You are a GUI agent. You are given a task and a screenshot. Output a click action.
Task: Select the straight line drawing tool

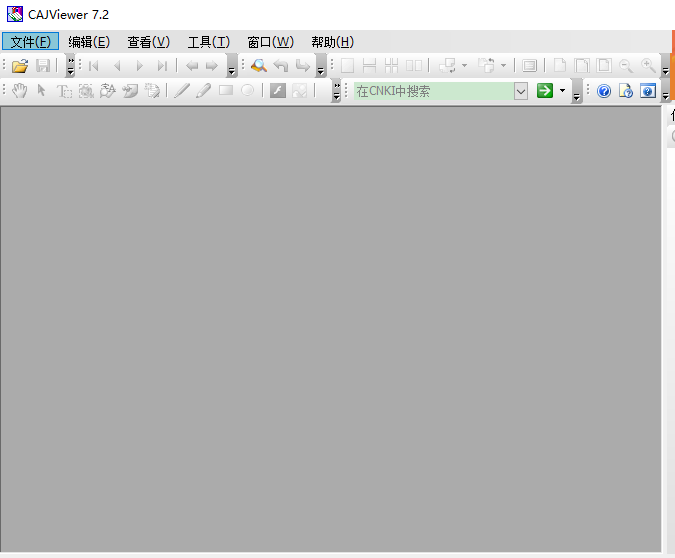tap(182, 90)
